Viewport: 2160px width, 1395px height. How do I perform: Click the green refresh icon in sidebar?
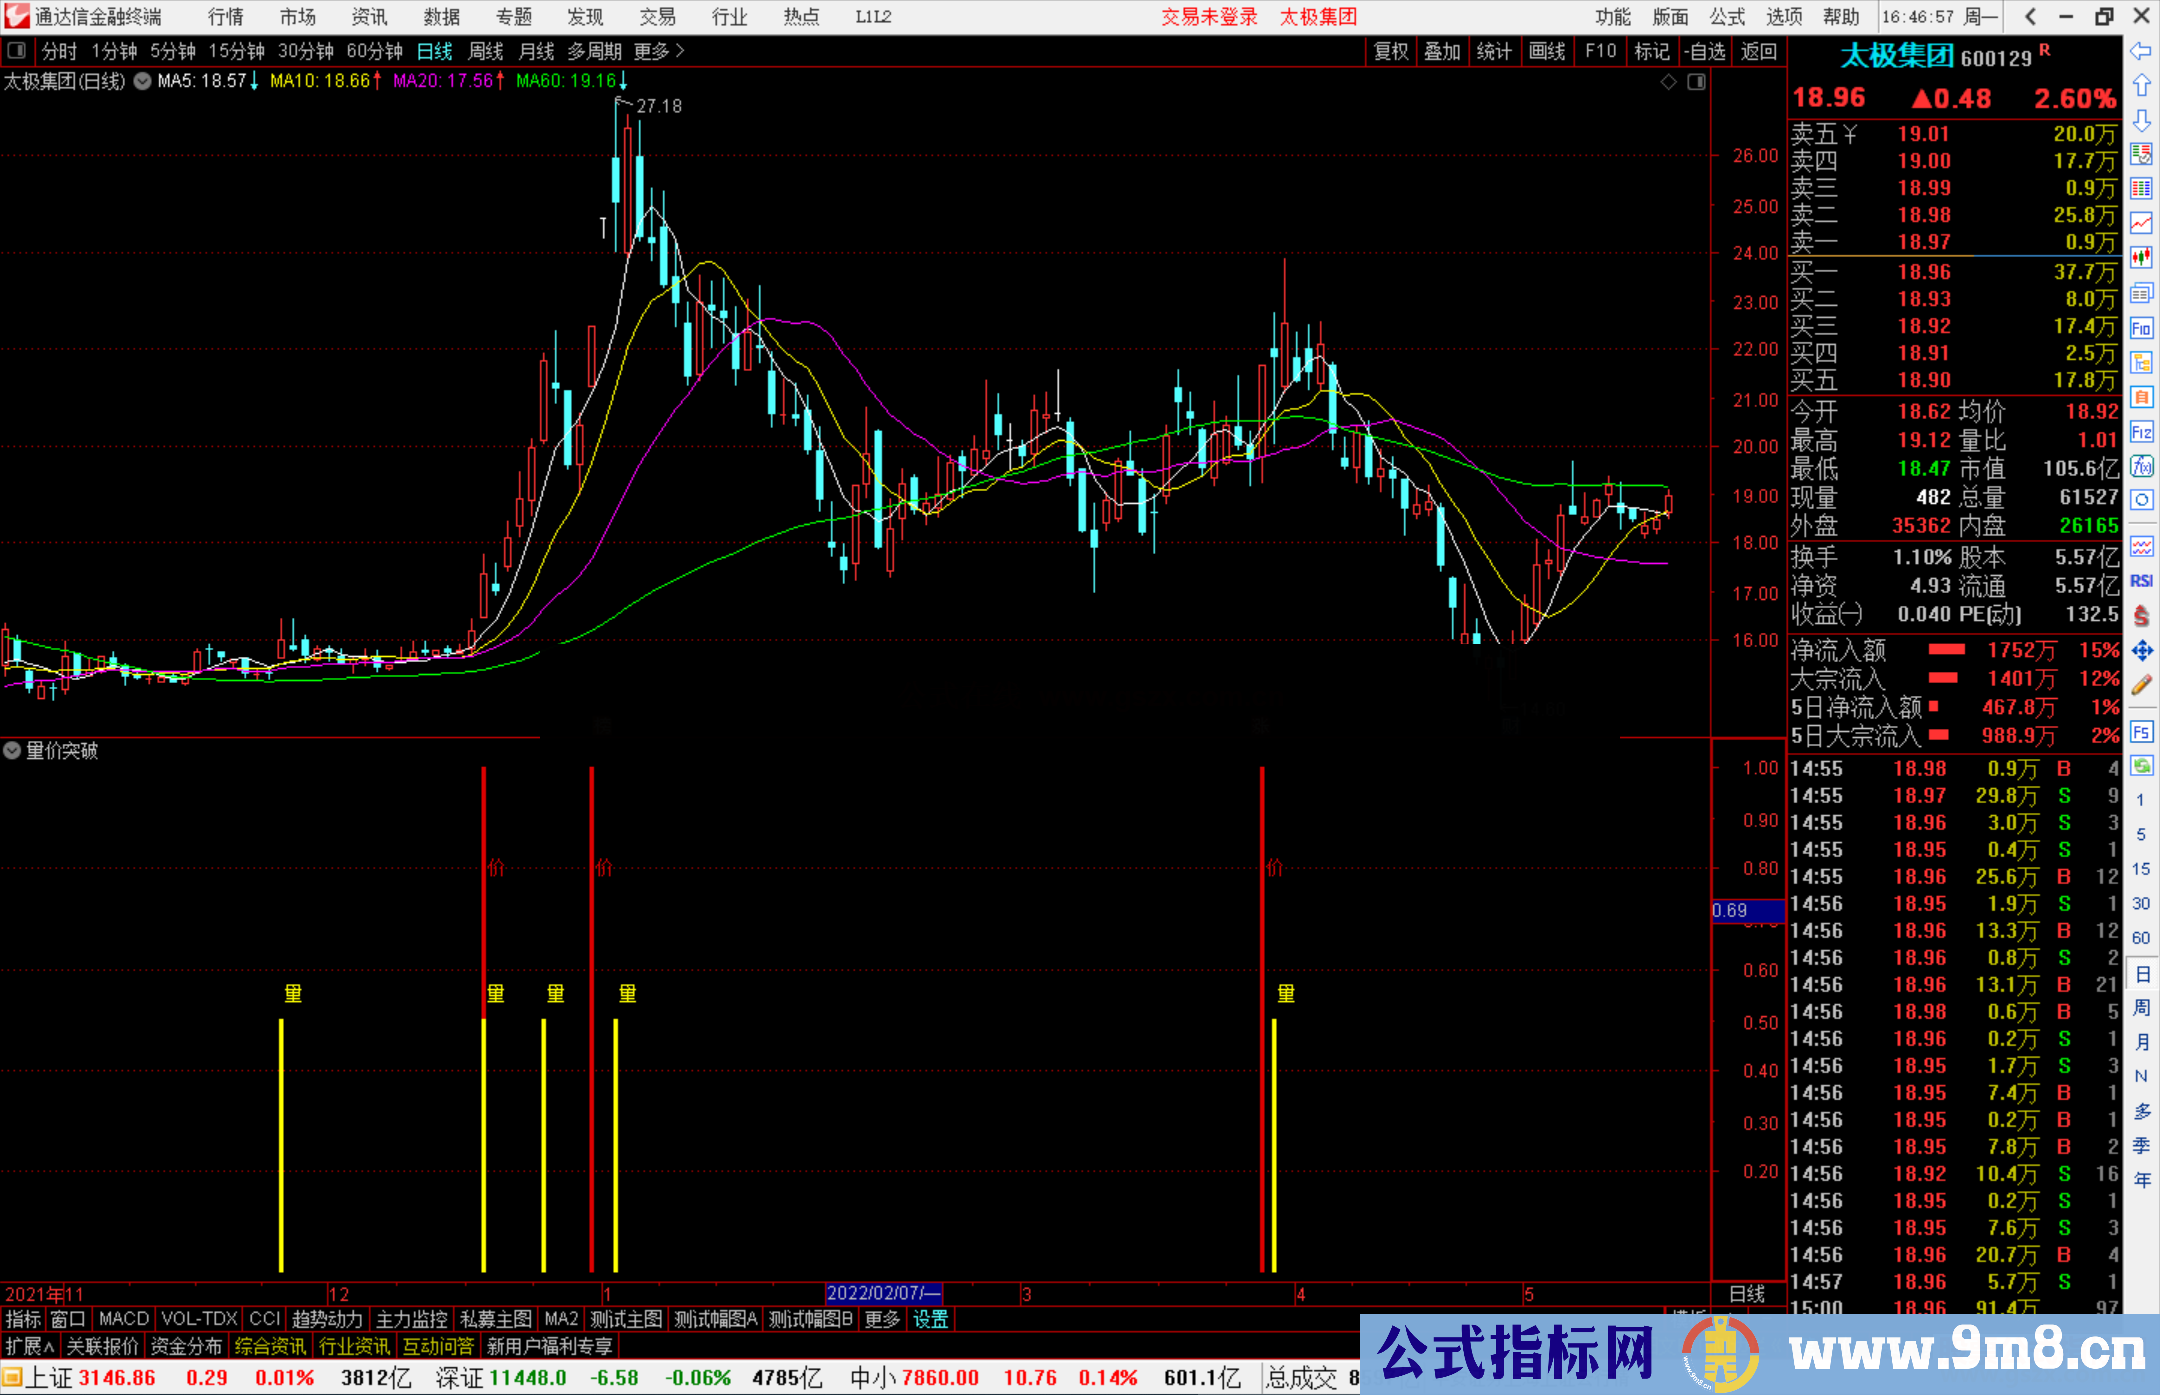(x=2140, y=766)
